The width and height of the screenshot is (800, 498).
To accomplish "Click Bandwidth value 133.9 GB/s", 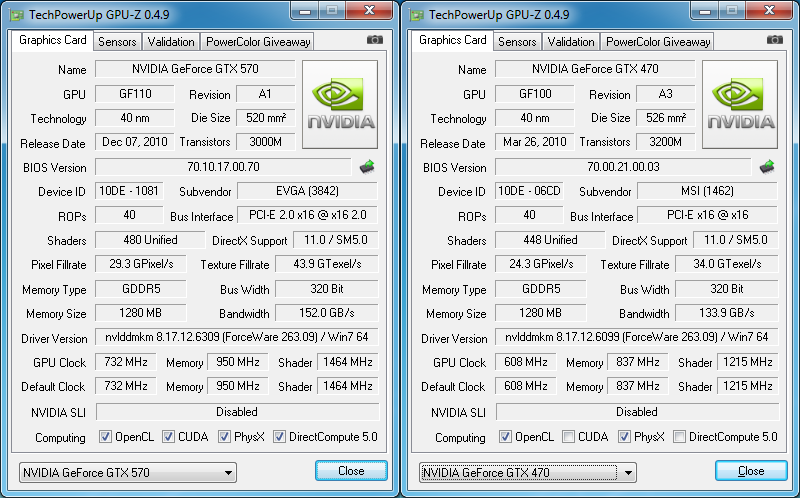I will pos(727,313).
